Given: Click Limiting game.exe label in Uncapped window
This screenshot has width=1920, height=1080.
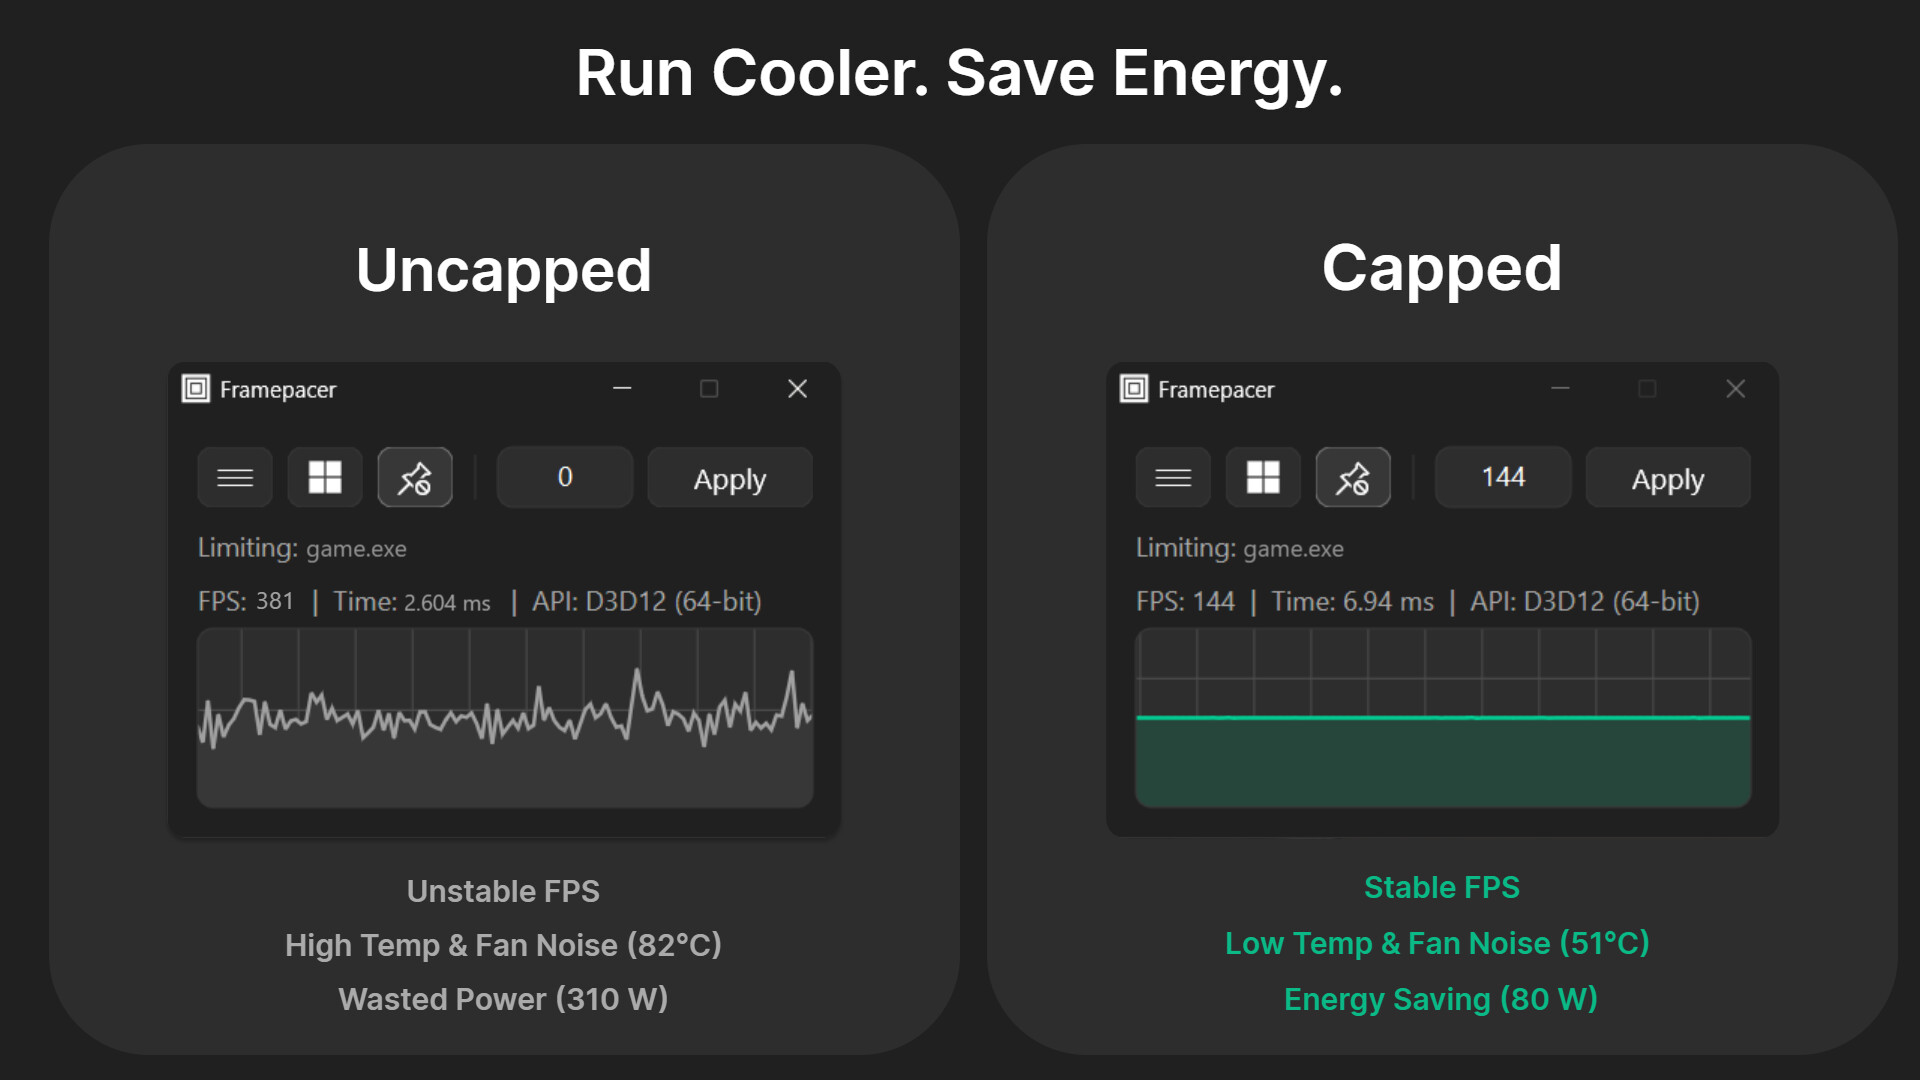Looking at the screenshot, I should pos(302,548).
